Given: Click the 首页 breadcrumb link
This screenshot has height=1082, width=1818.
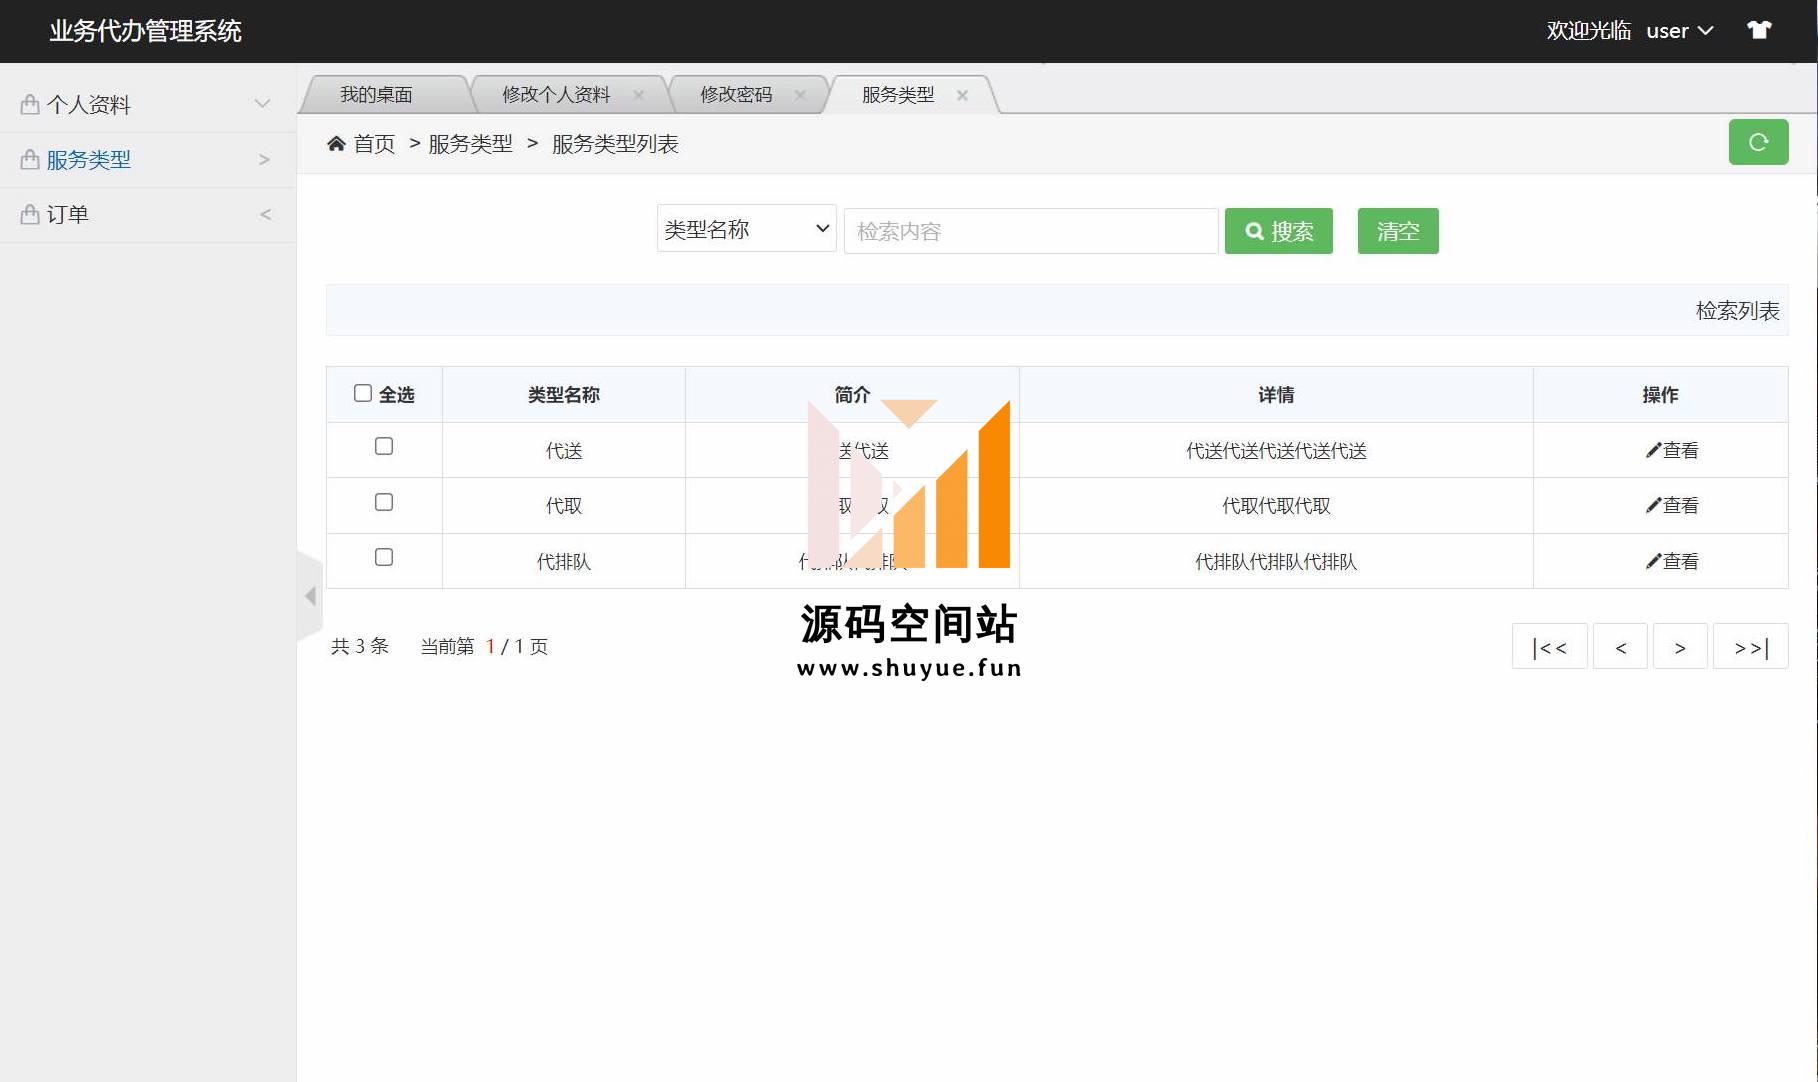Looking at the screenshot, I should (x=375, y=144).
